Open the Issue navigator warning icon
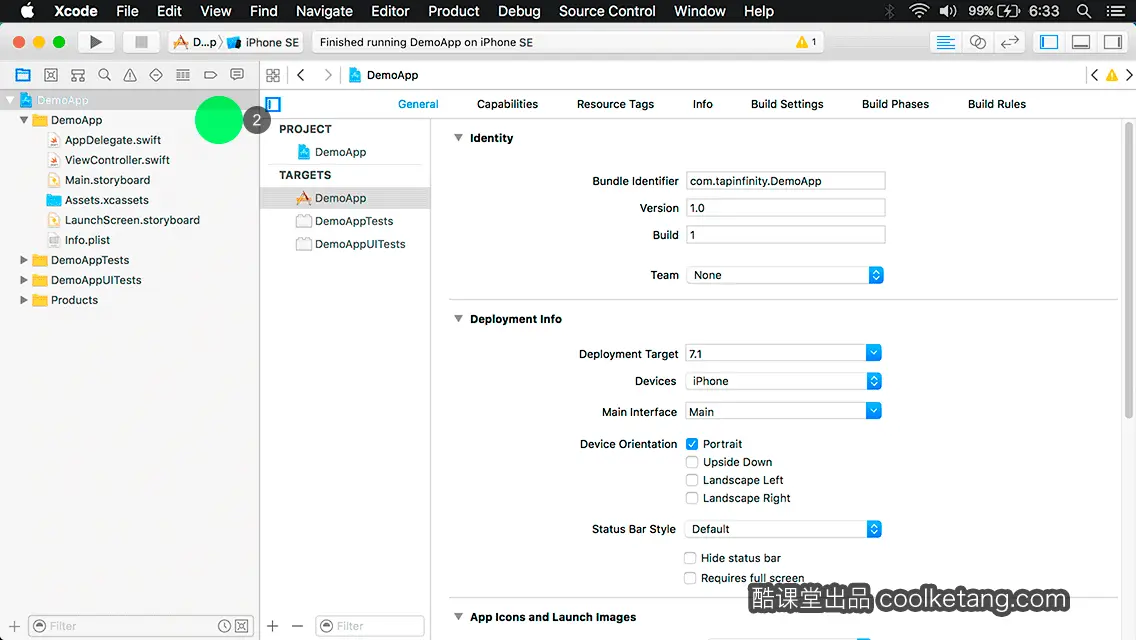The image size is (1136, 640). [130, 75]
